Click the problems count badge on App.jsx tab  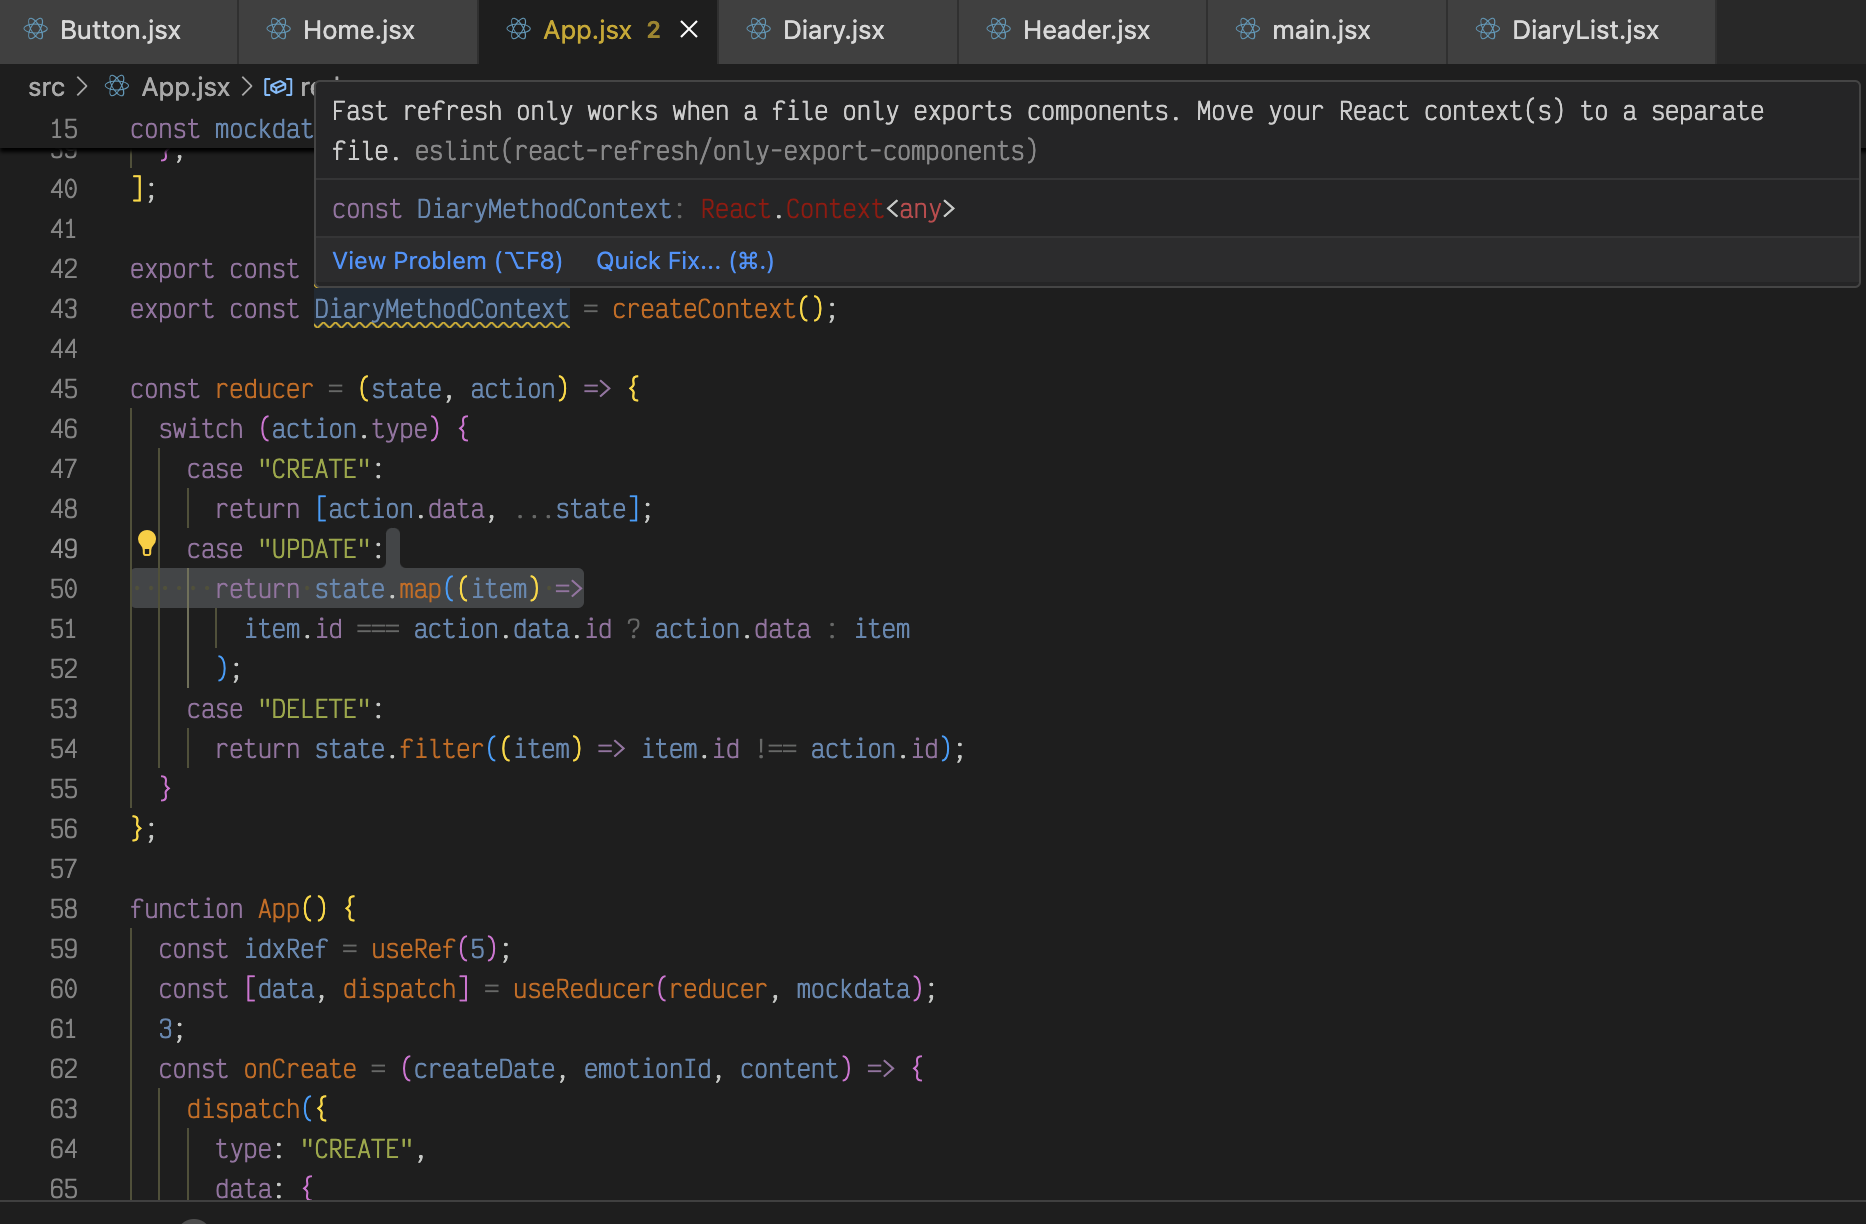(653, 30)
